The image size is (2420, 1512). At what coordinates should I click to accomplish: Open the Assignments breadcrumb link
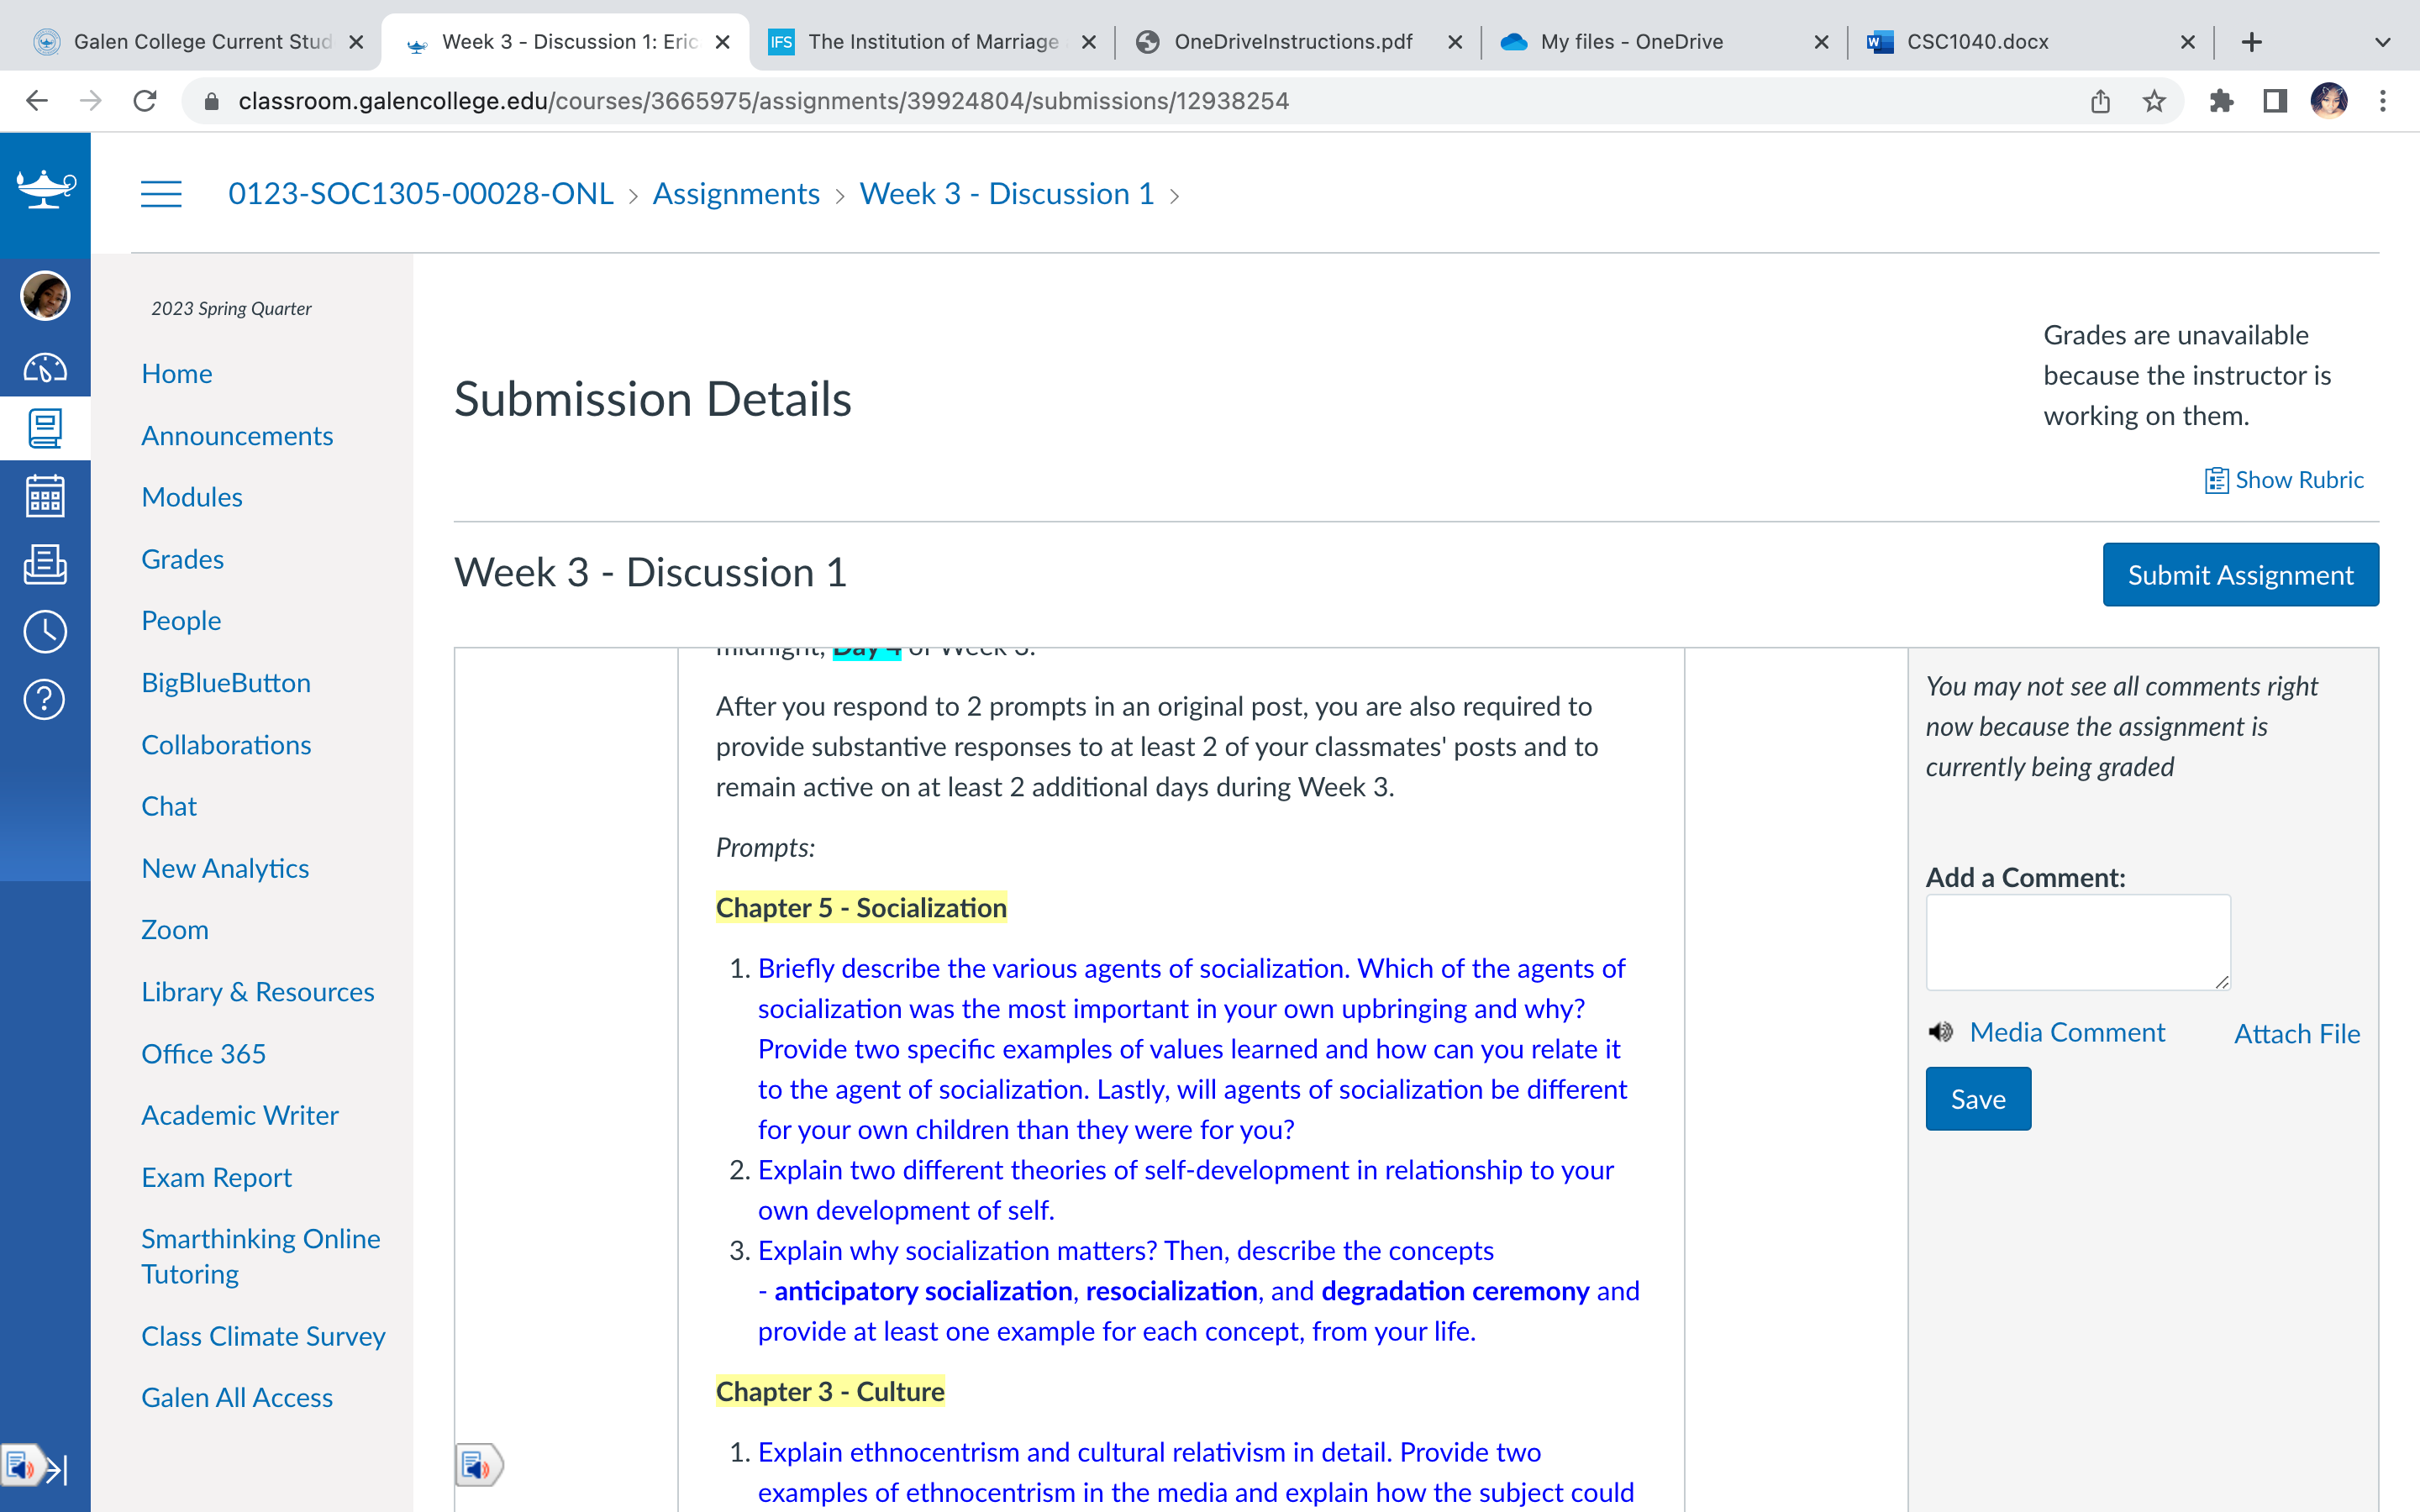click(736, 194)
